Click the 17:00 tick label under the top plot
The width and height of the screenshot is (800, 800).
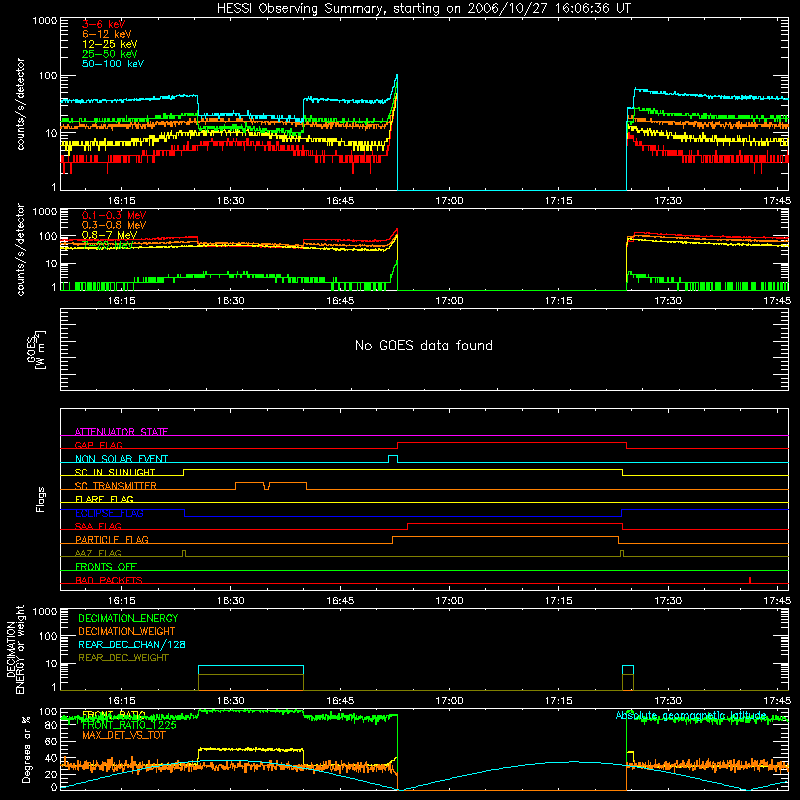click(449, 201)
